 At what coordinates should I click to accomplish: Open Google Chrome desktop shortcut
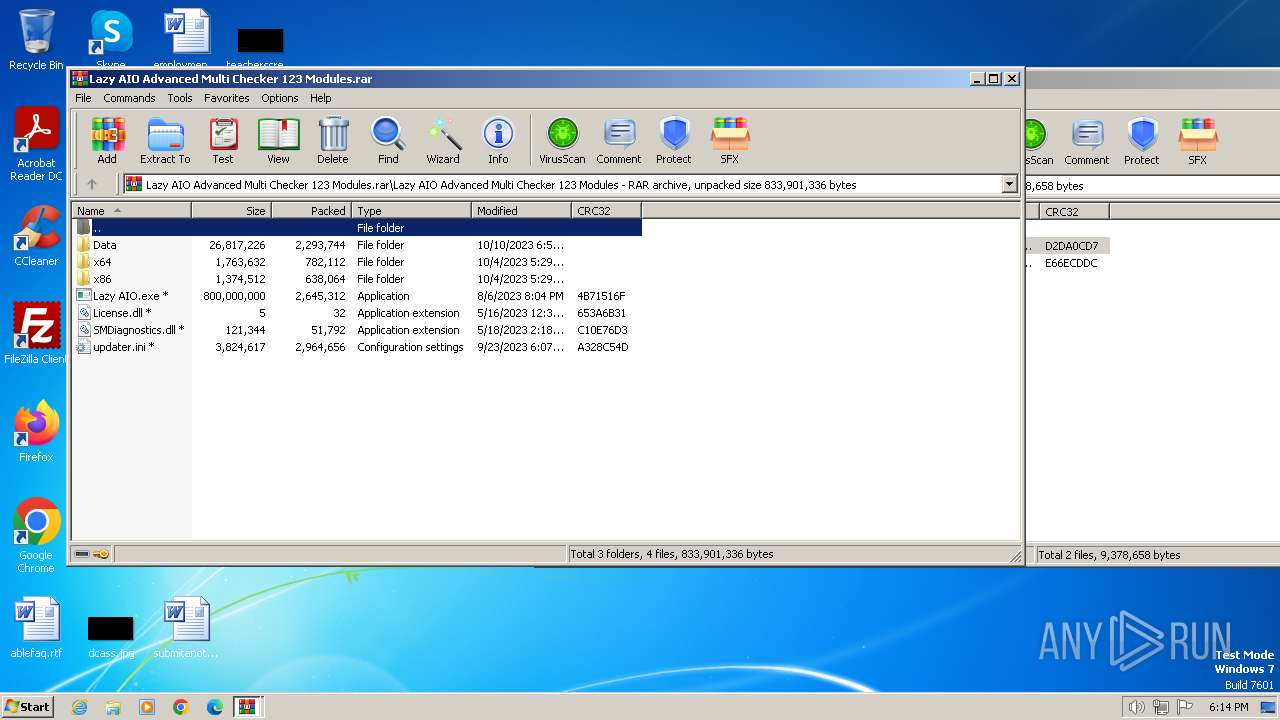tap(36, 536)
